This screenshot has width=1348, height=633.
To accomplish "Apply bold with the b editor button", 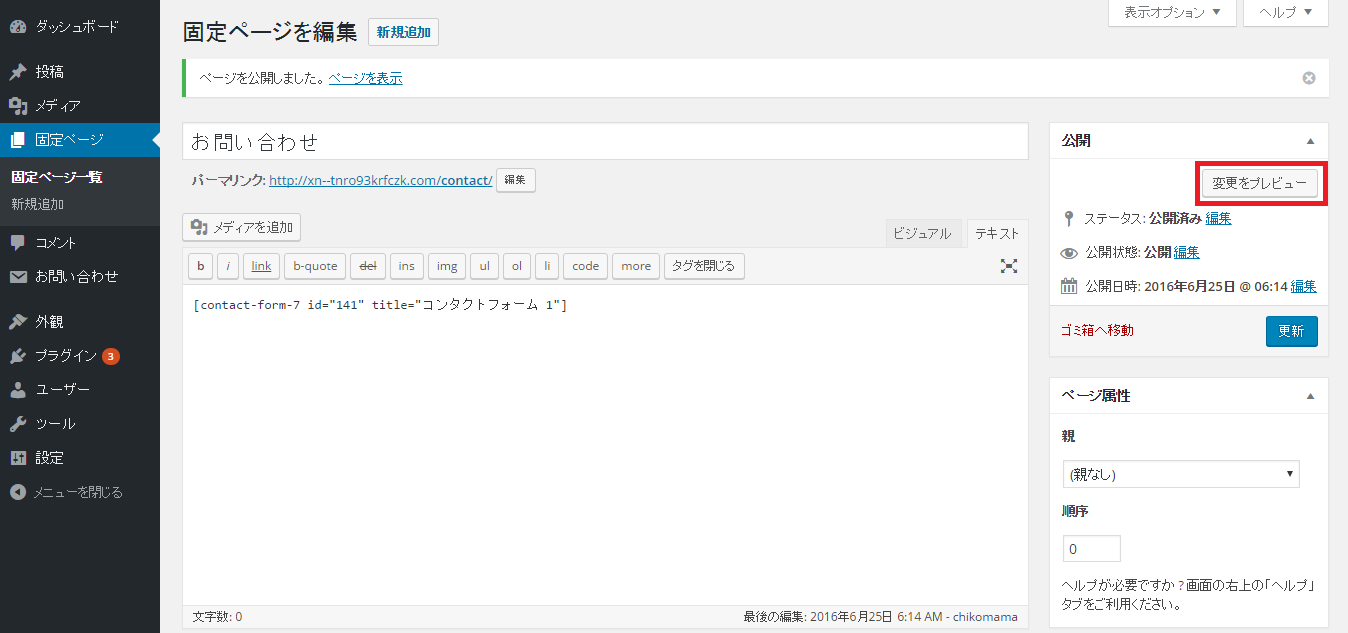I will coord(200,265).
